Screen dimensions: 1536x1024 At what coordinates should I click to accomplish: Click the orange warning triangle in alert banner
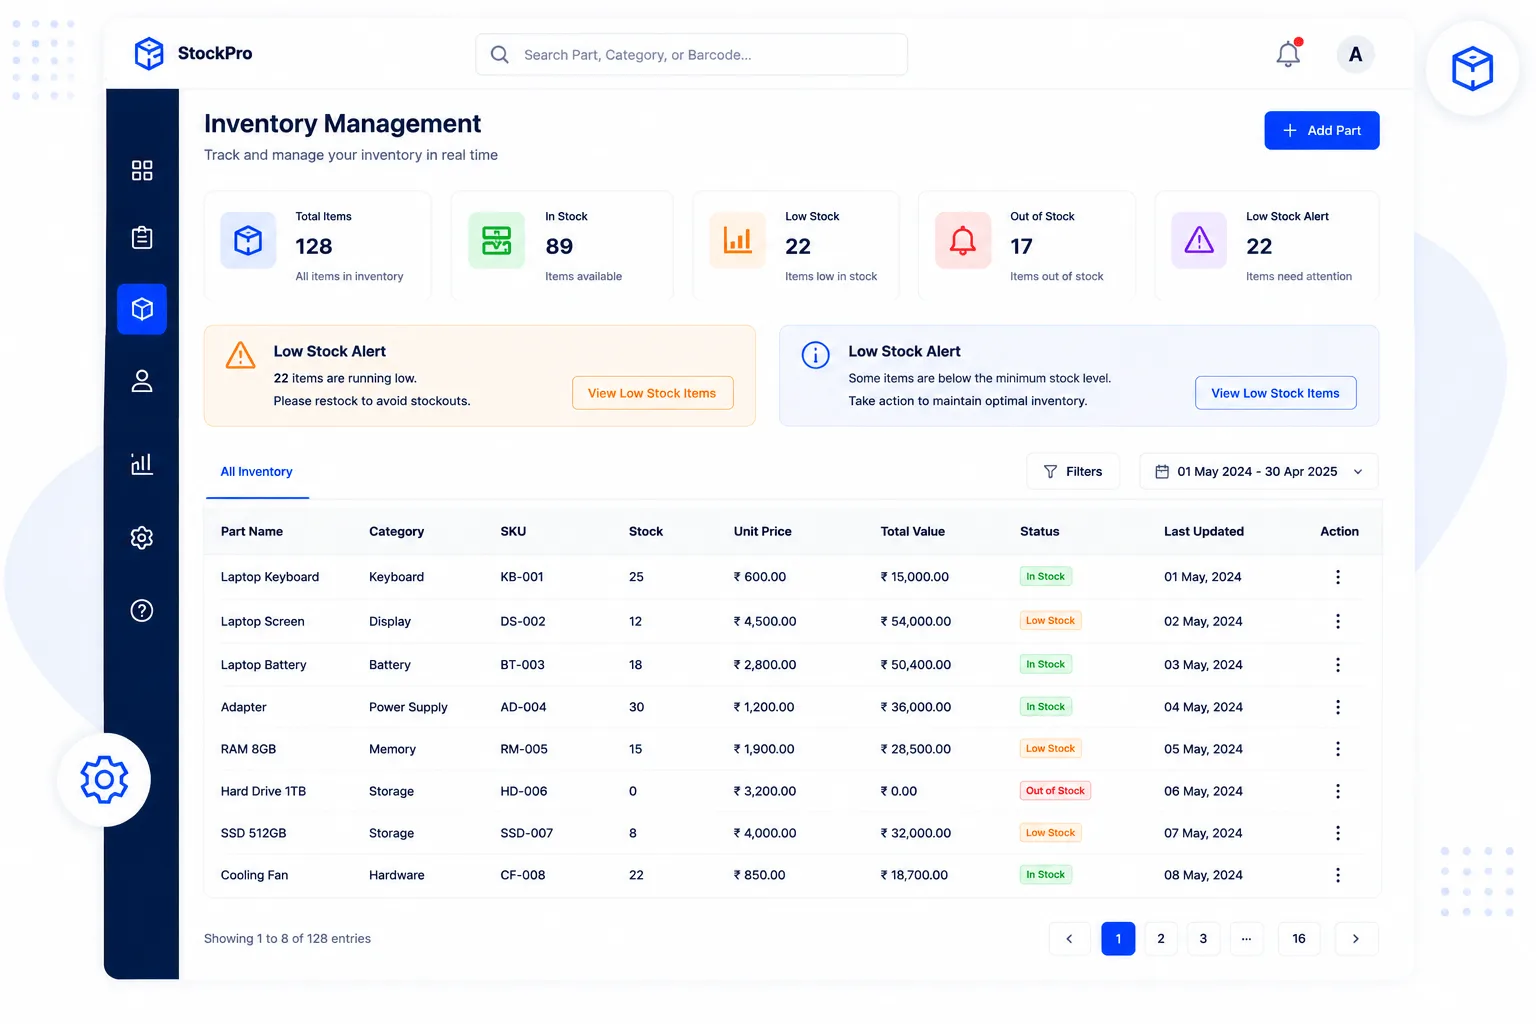click(240, 355)
